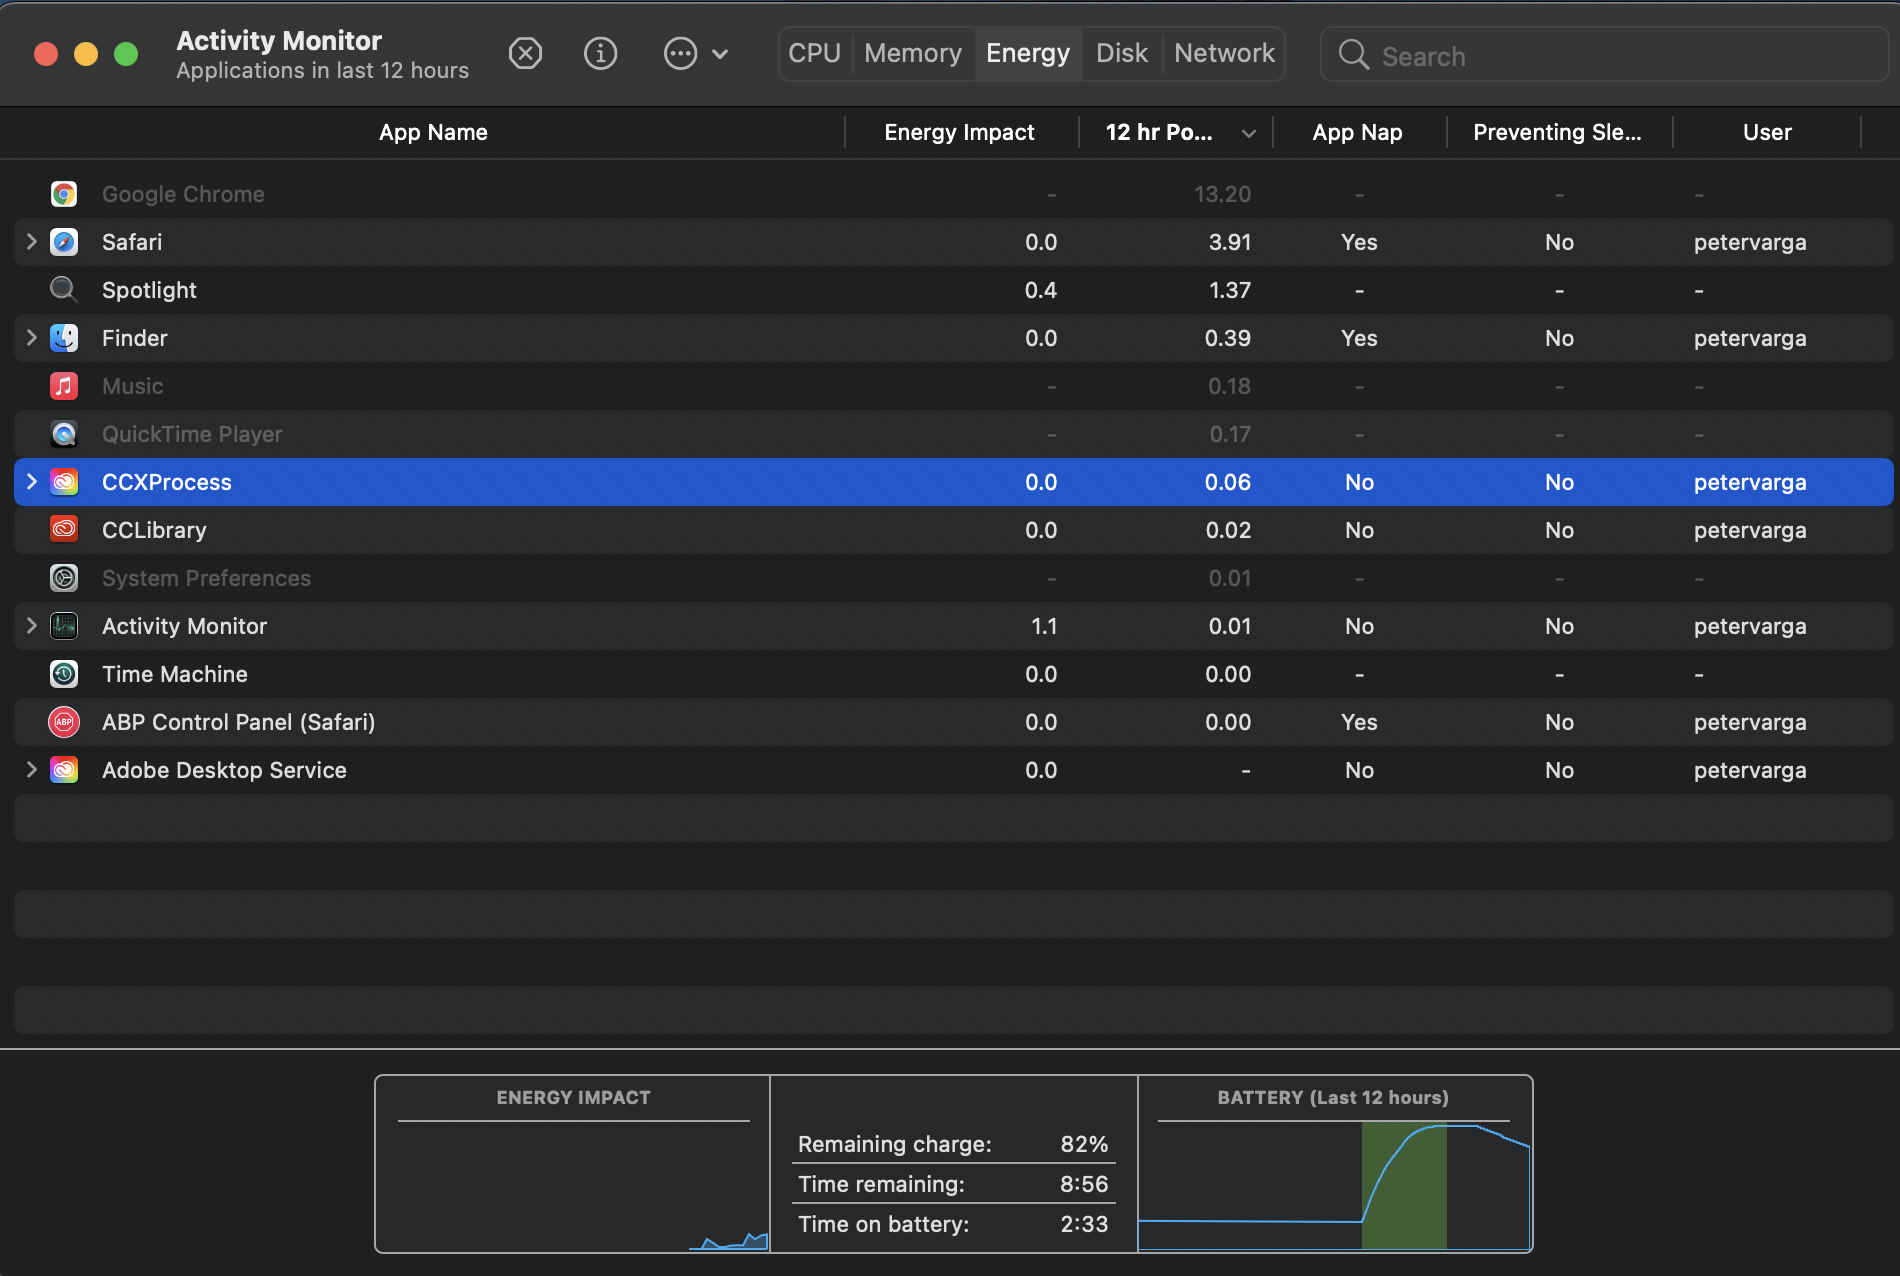The width and height of the screenshot is (1900, 1276).
Task: Select the Time Machine row name
Action: coord(175,674)
